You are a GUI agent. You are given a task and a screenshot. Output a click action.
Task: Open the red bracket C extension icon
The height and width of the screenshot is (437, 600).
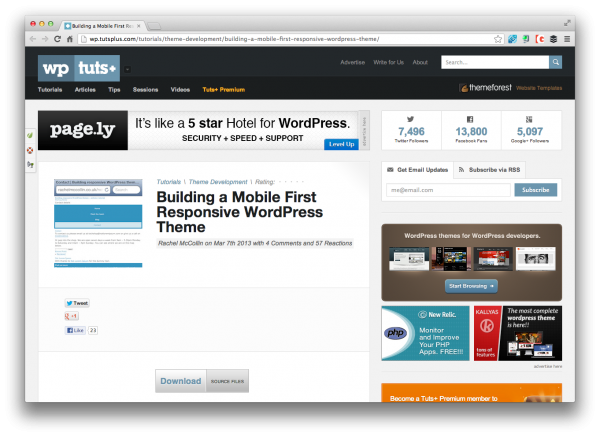click(x=540, y=39)
